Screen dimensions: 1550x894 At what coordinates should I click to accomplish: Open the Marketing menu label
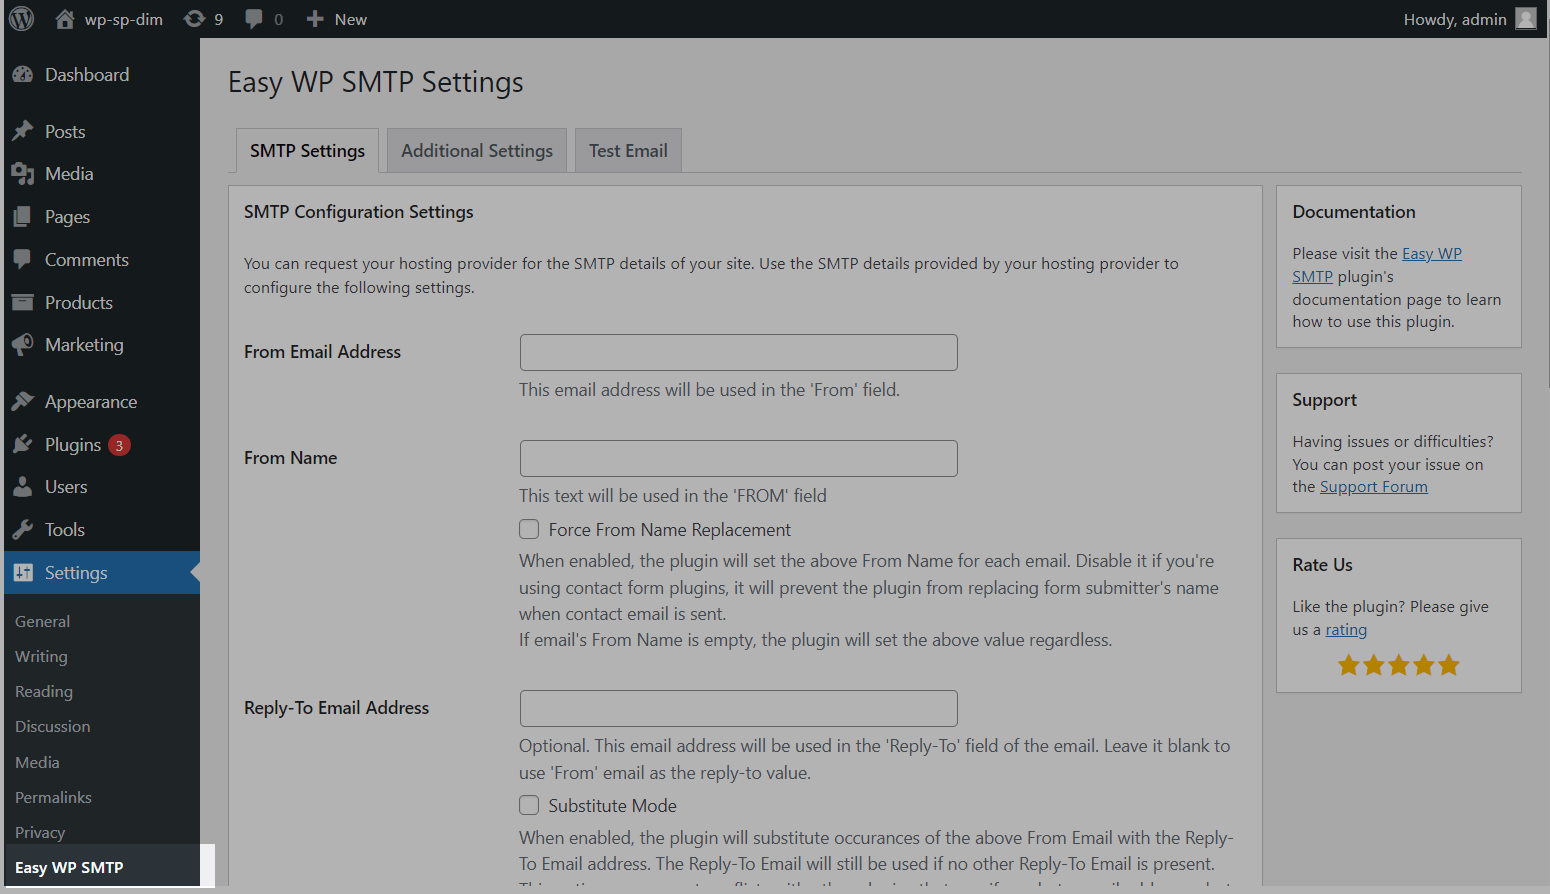(84, 345)
